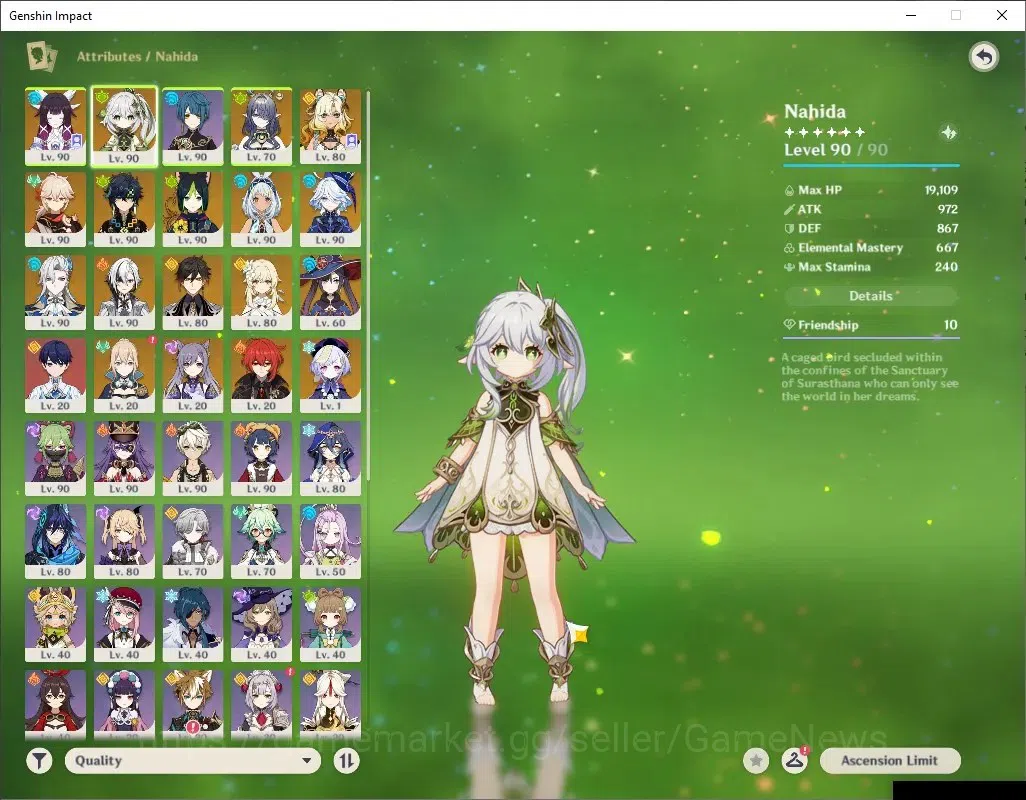
Task: Toggle the ascending/descending sort order icon
Action: (346, 761)
